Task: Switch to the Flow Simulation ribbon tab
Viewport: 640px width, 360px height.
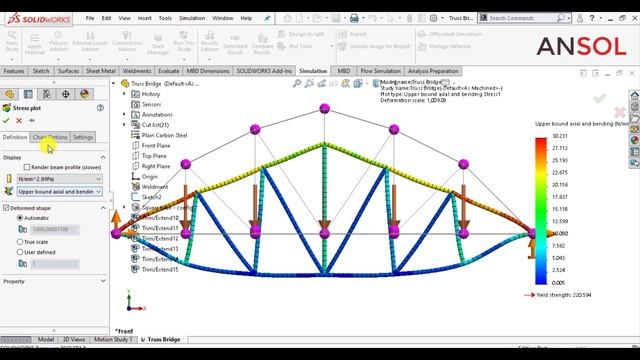Action: pos(380,71)
